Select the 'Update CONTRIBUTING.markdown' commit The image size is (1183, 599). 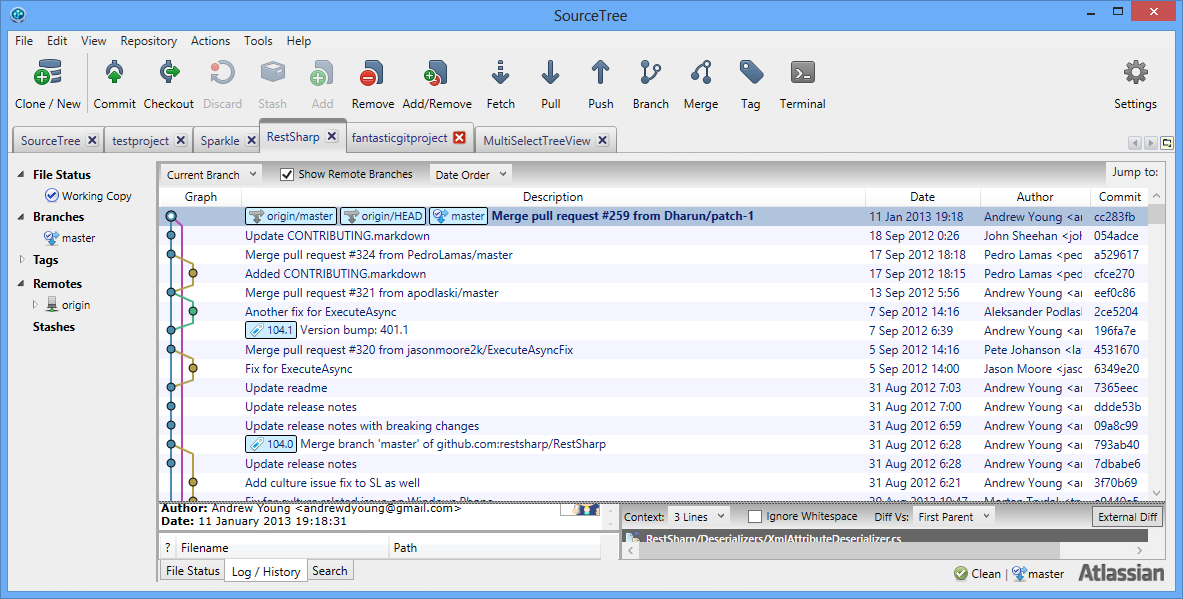pos(653,236)
